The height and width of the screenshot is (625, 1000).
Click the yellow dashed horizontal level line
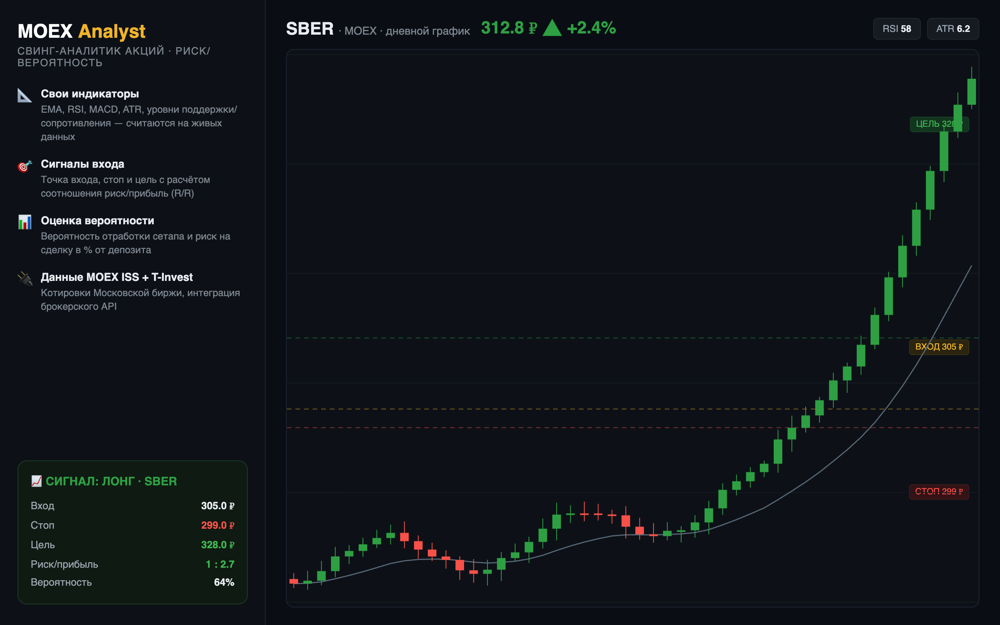pos(633,409)
